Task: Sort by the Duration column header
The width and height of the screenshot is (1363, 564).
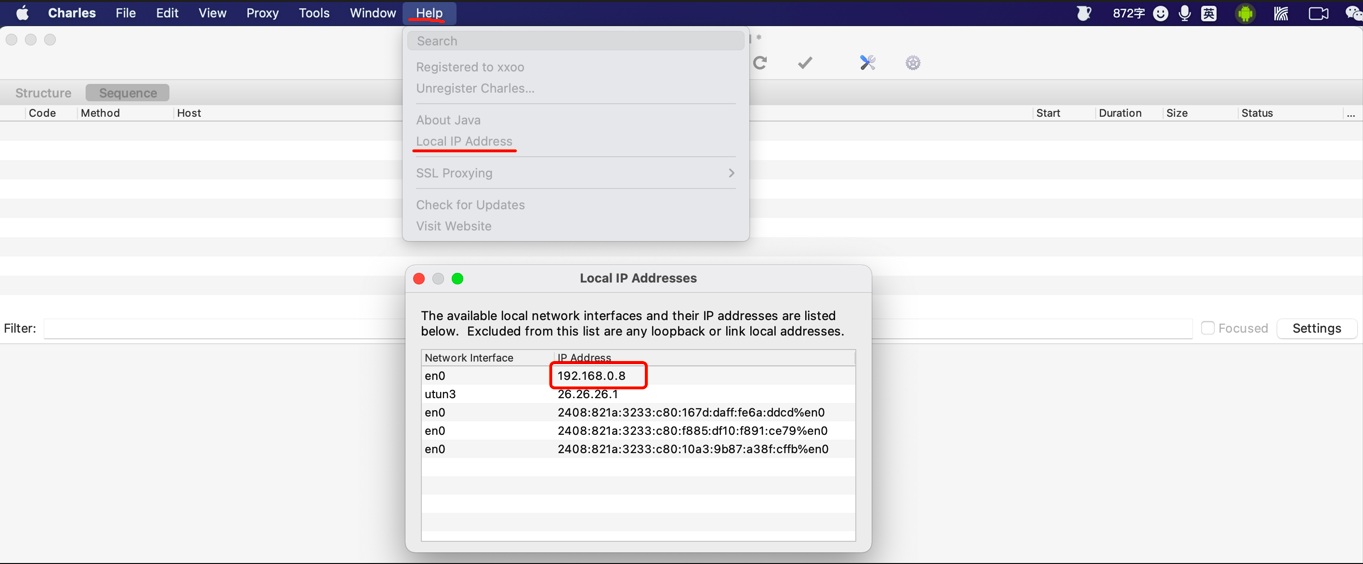Action: click(1120, 113)
